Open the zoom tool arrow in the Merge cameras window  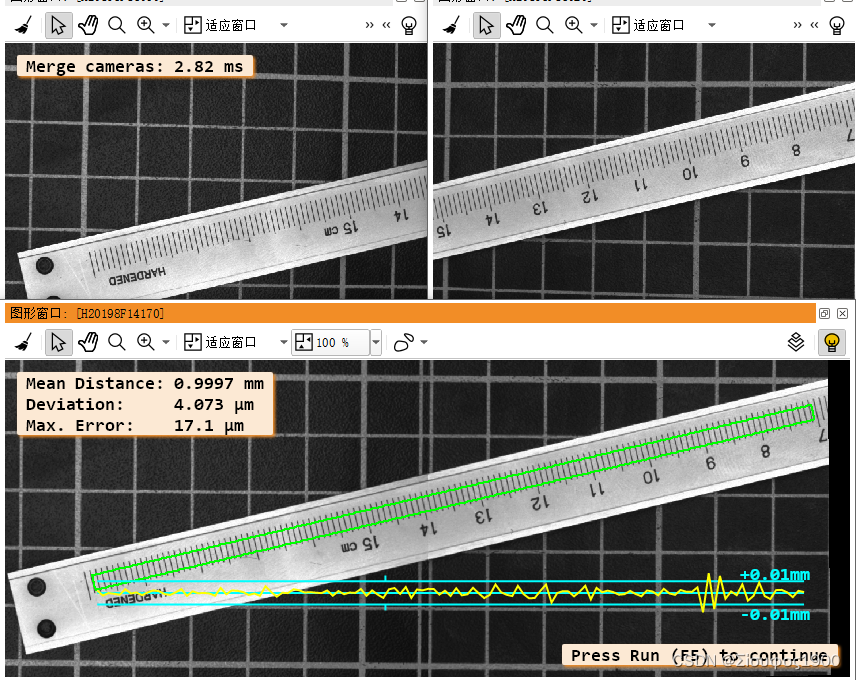pos(166,25)
